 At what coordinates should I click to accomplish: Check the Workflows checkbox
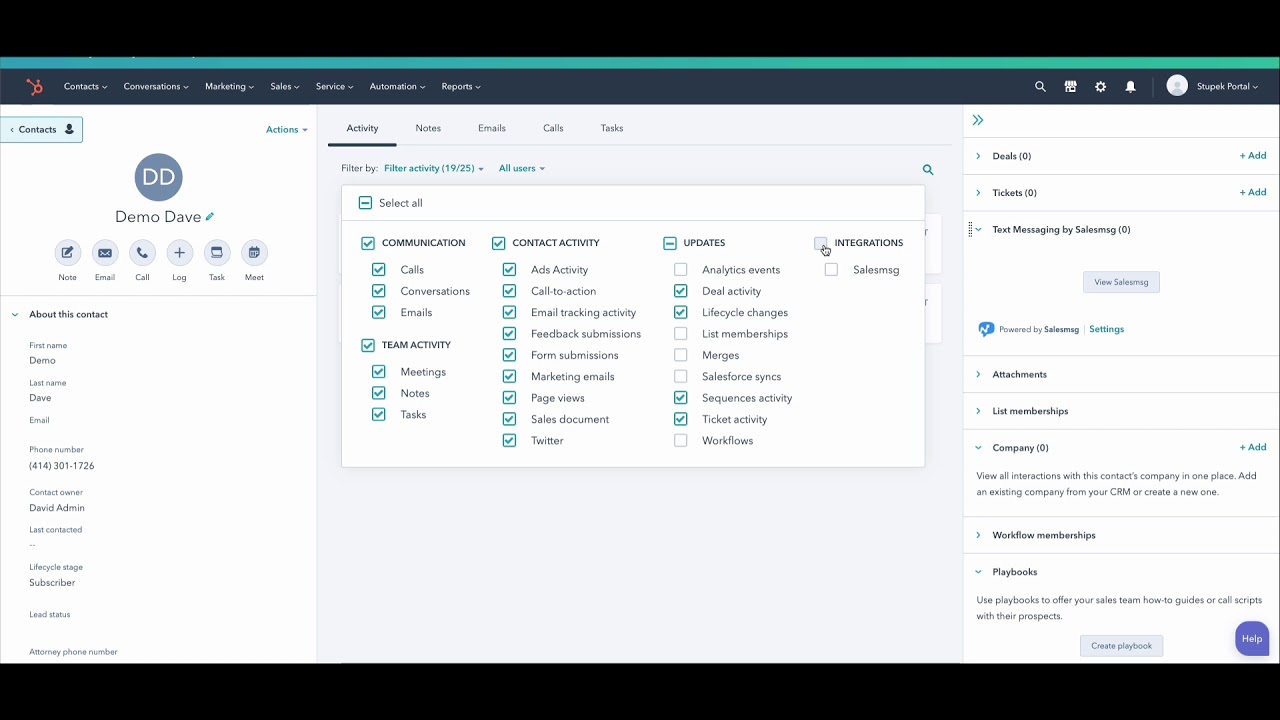point(681,441)
